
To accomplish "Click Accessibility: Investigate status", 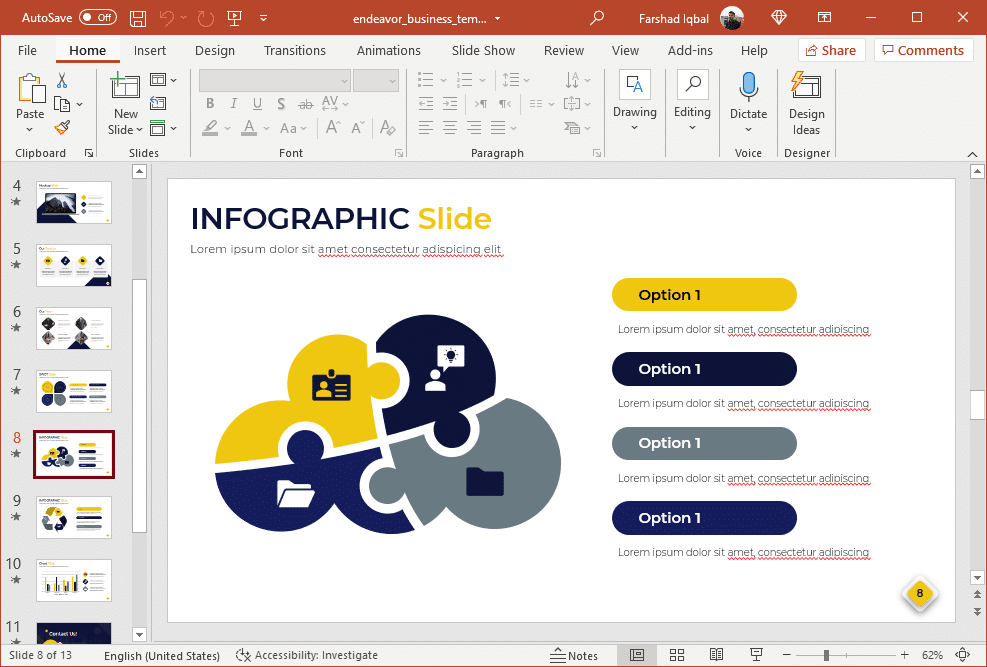I will coord(307,656).
